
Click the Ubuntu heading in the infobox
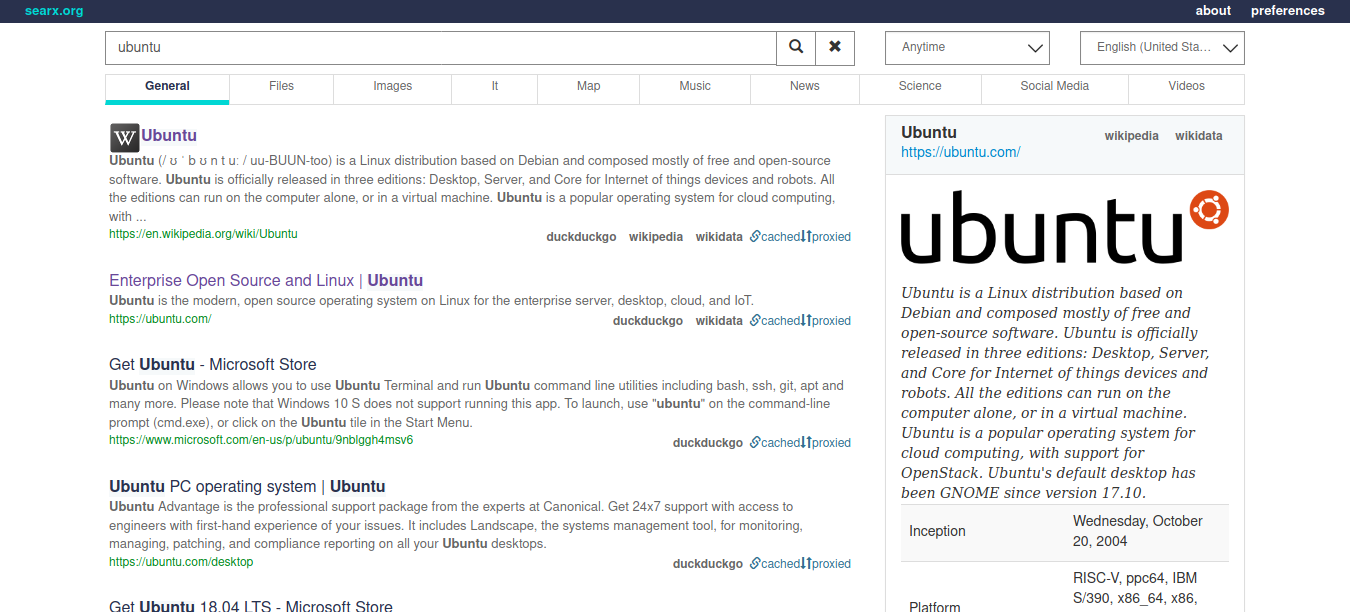(x=929, y=132)
